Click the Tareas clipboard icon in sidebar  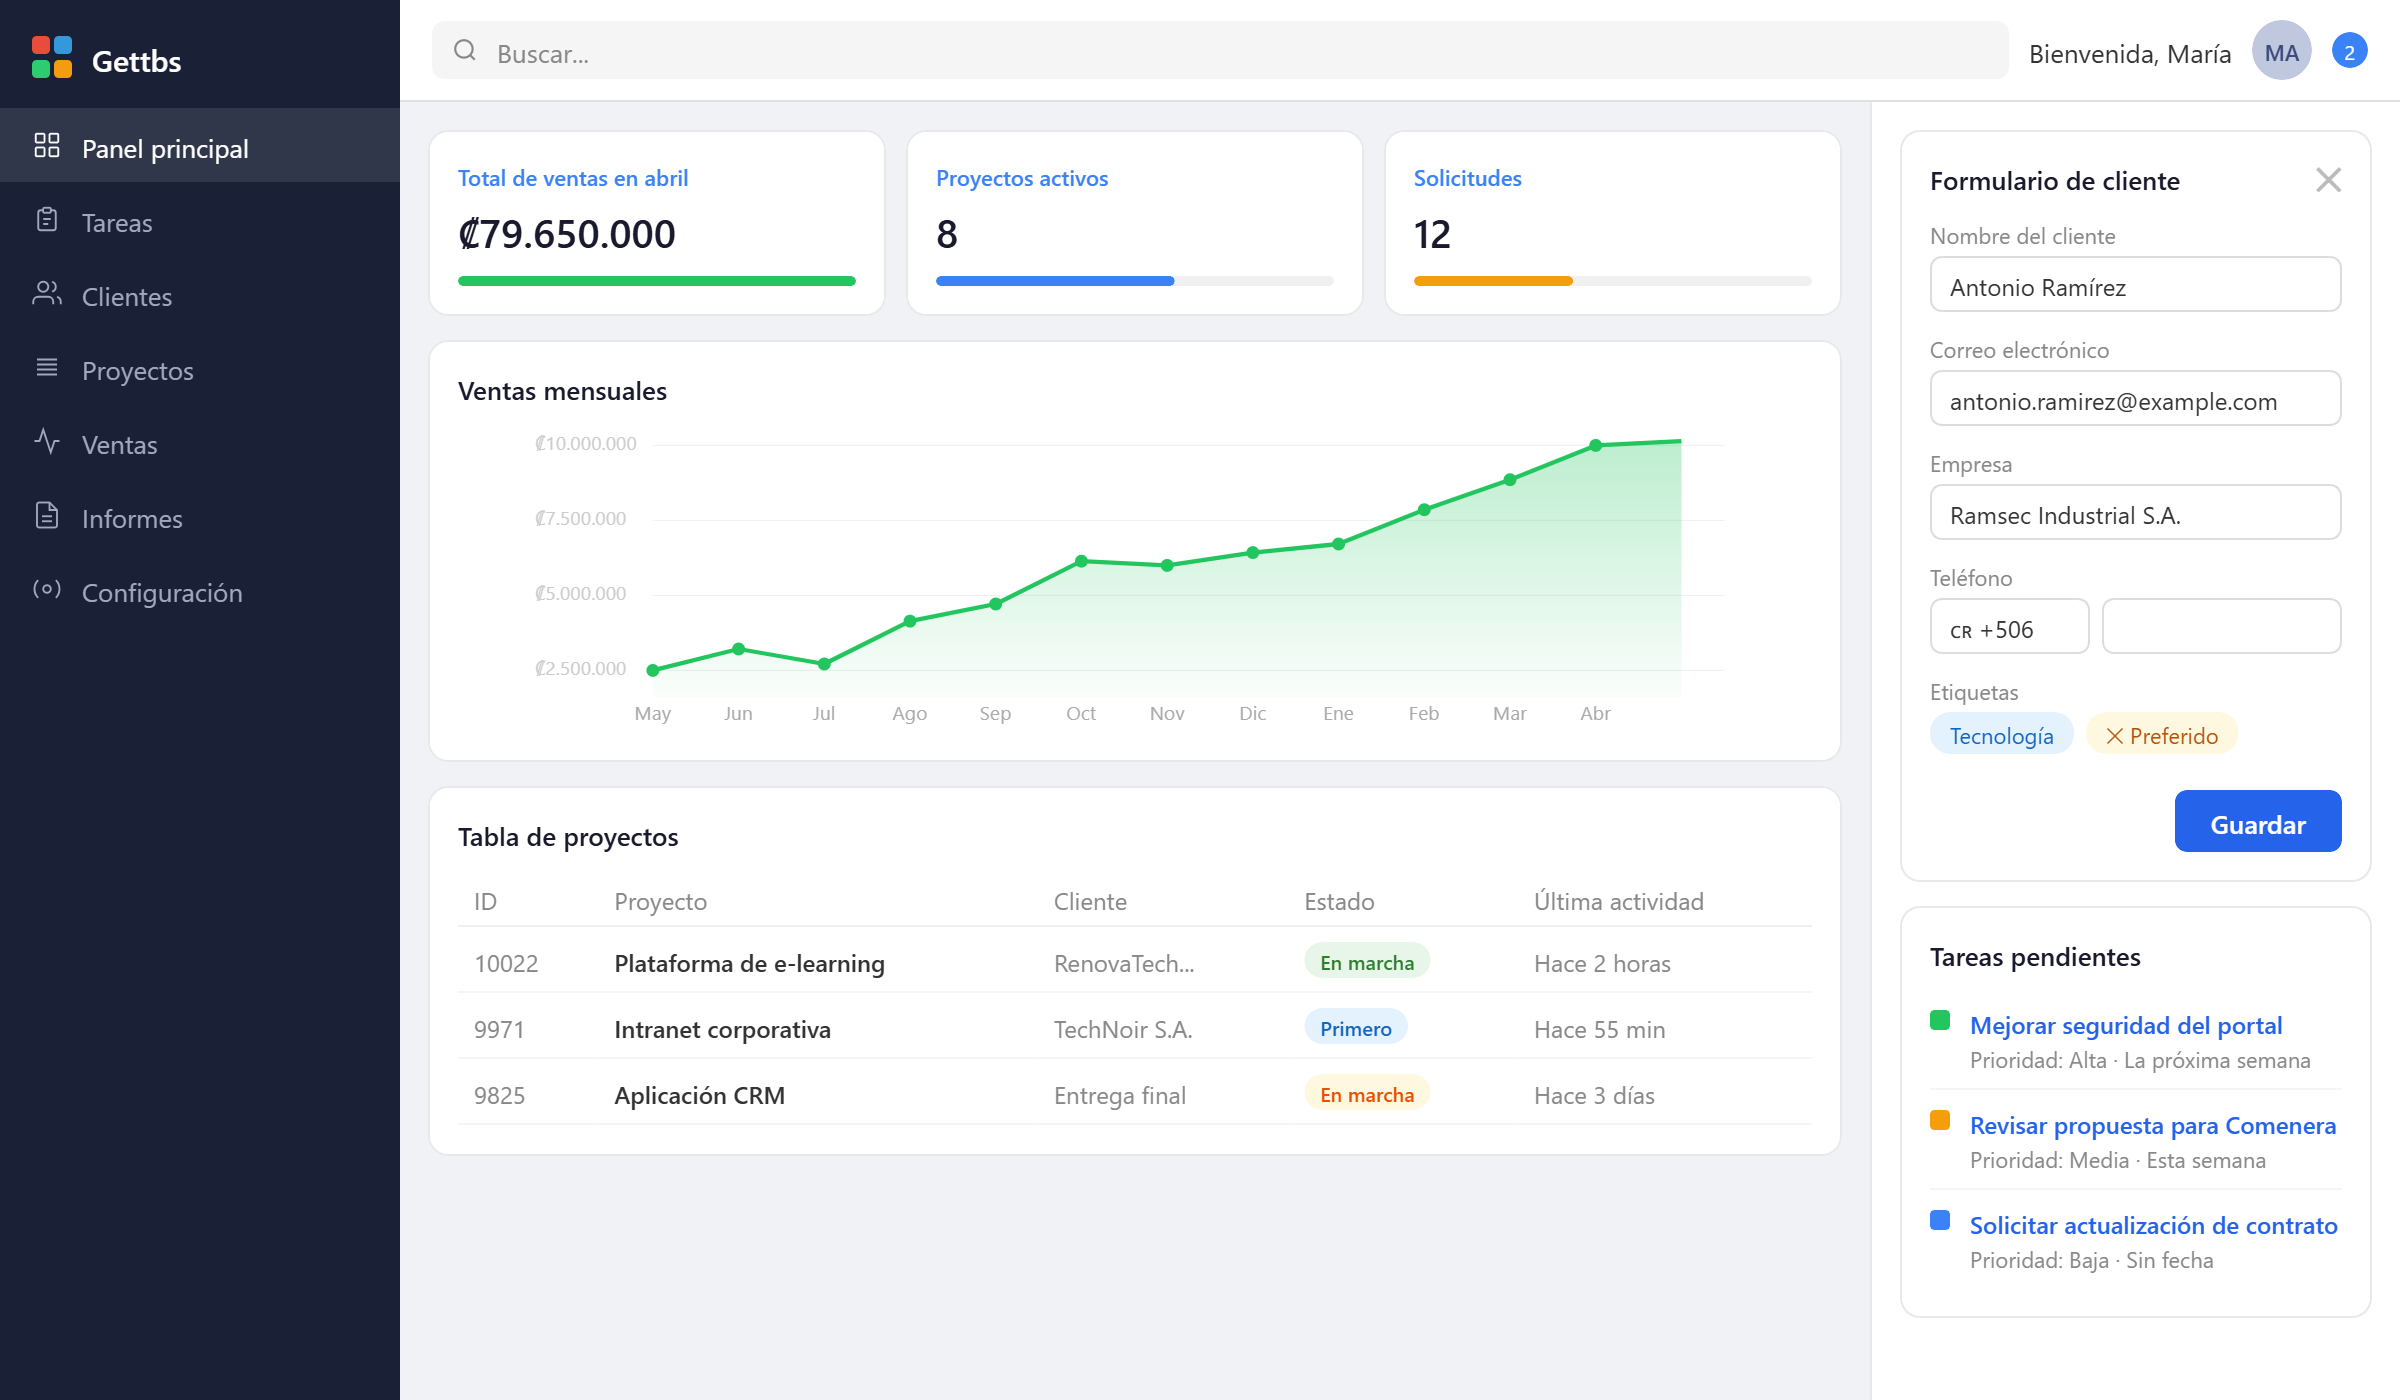point(47,220)
